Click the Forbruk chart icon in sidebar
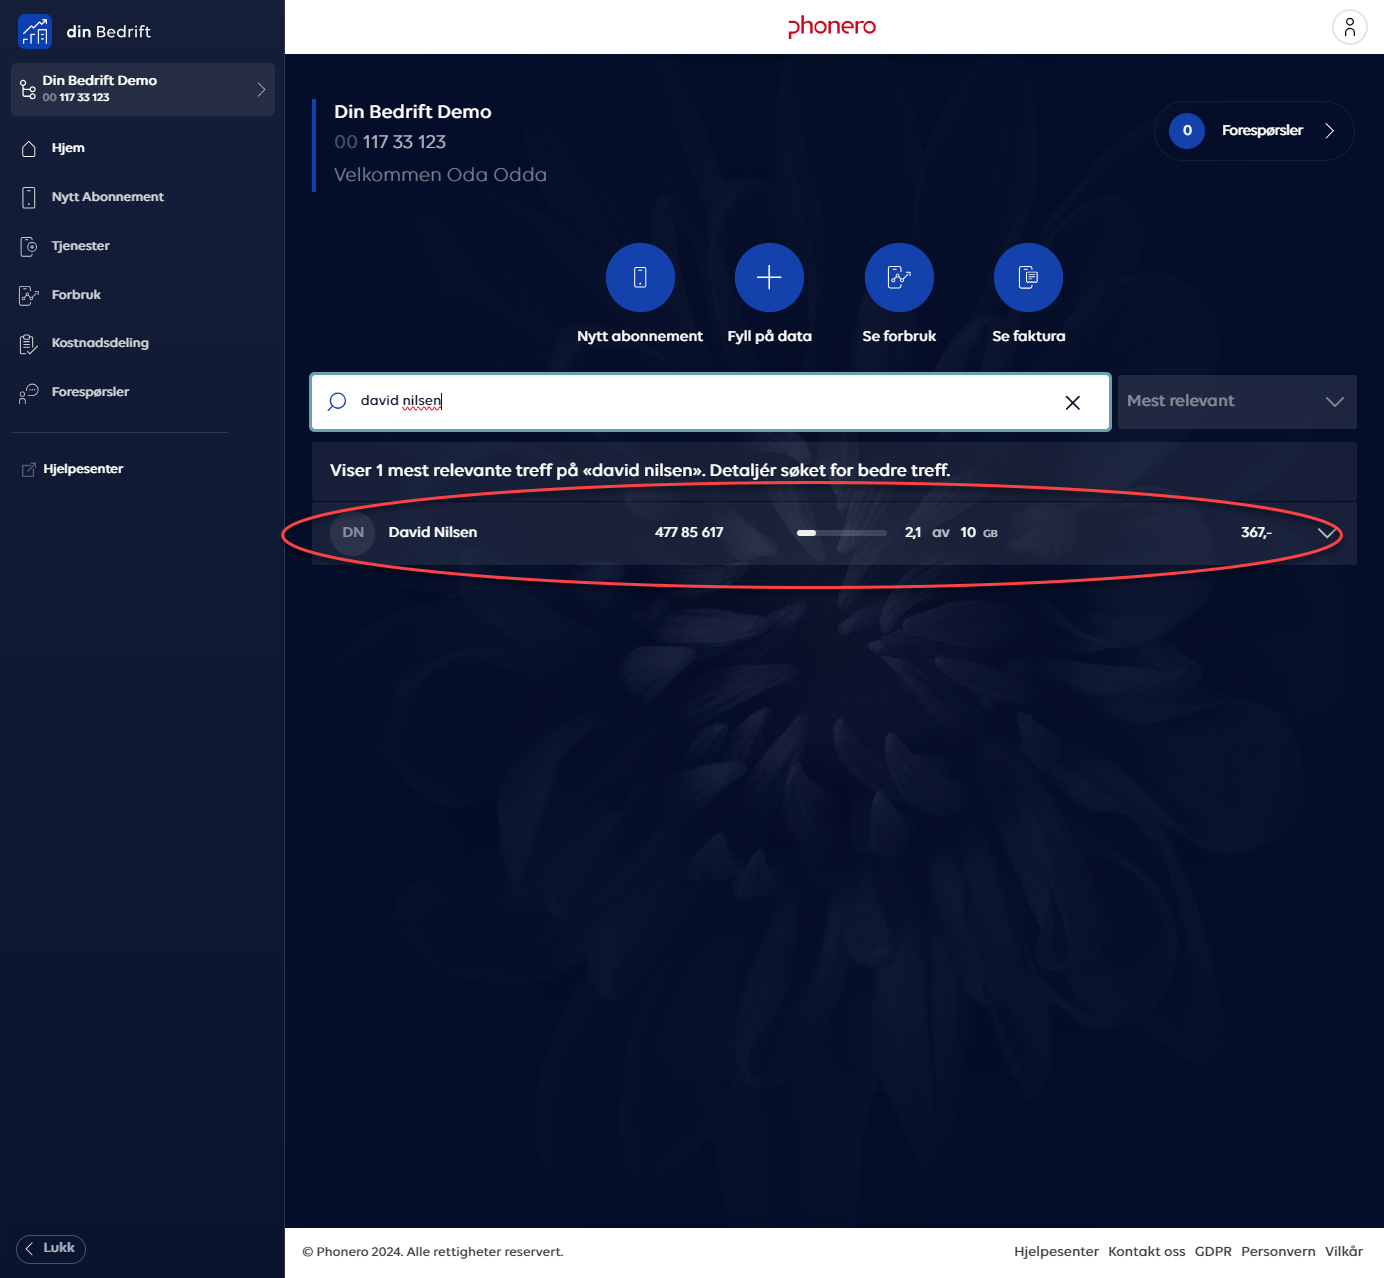The image size is (1384, 1278). [x=29, y=295]
